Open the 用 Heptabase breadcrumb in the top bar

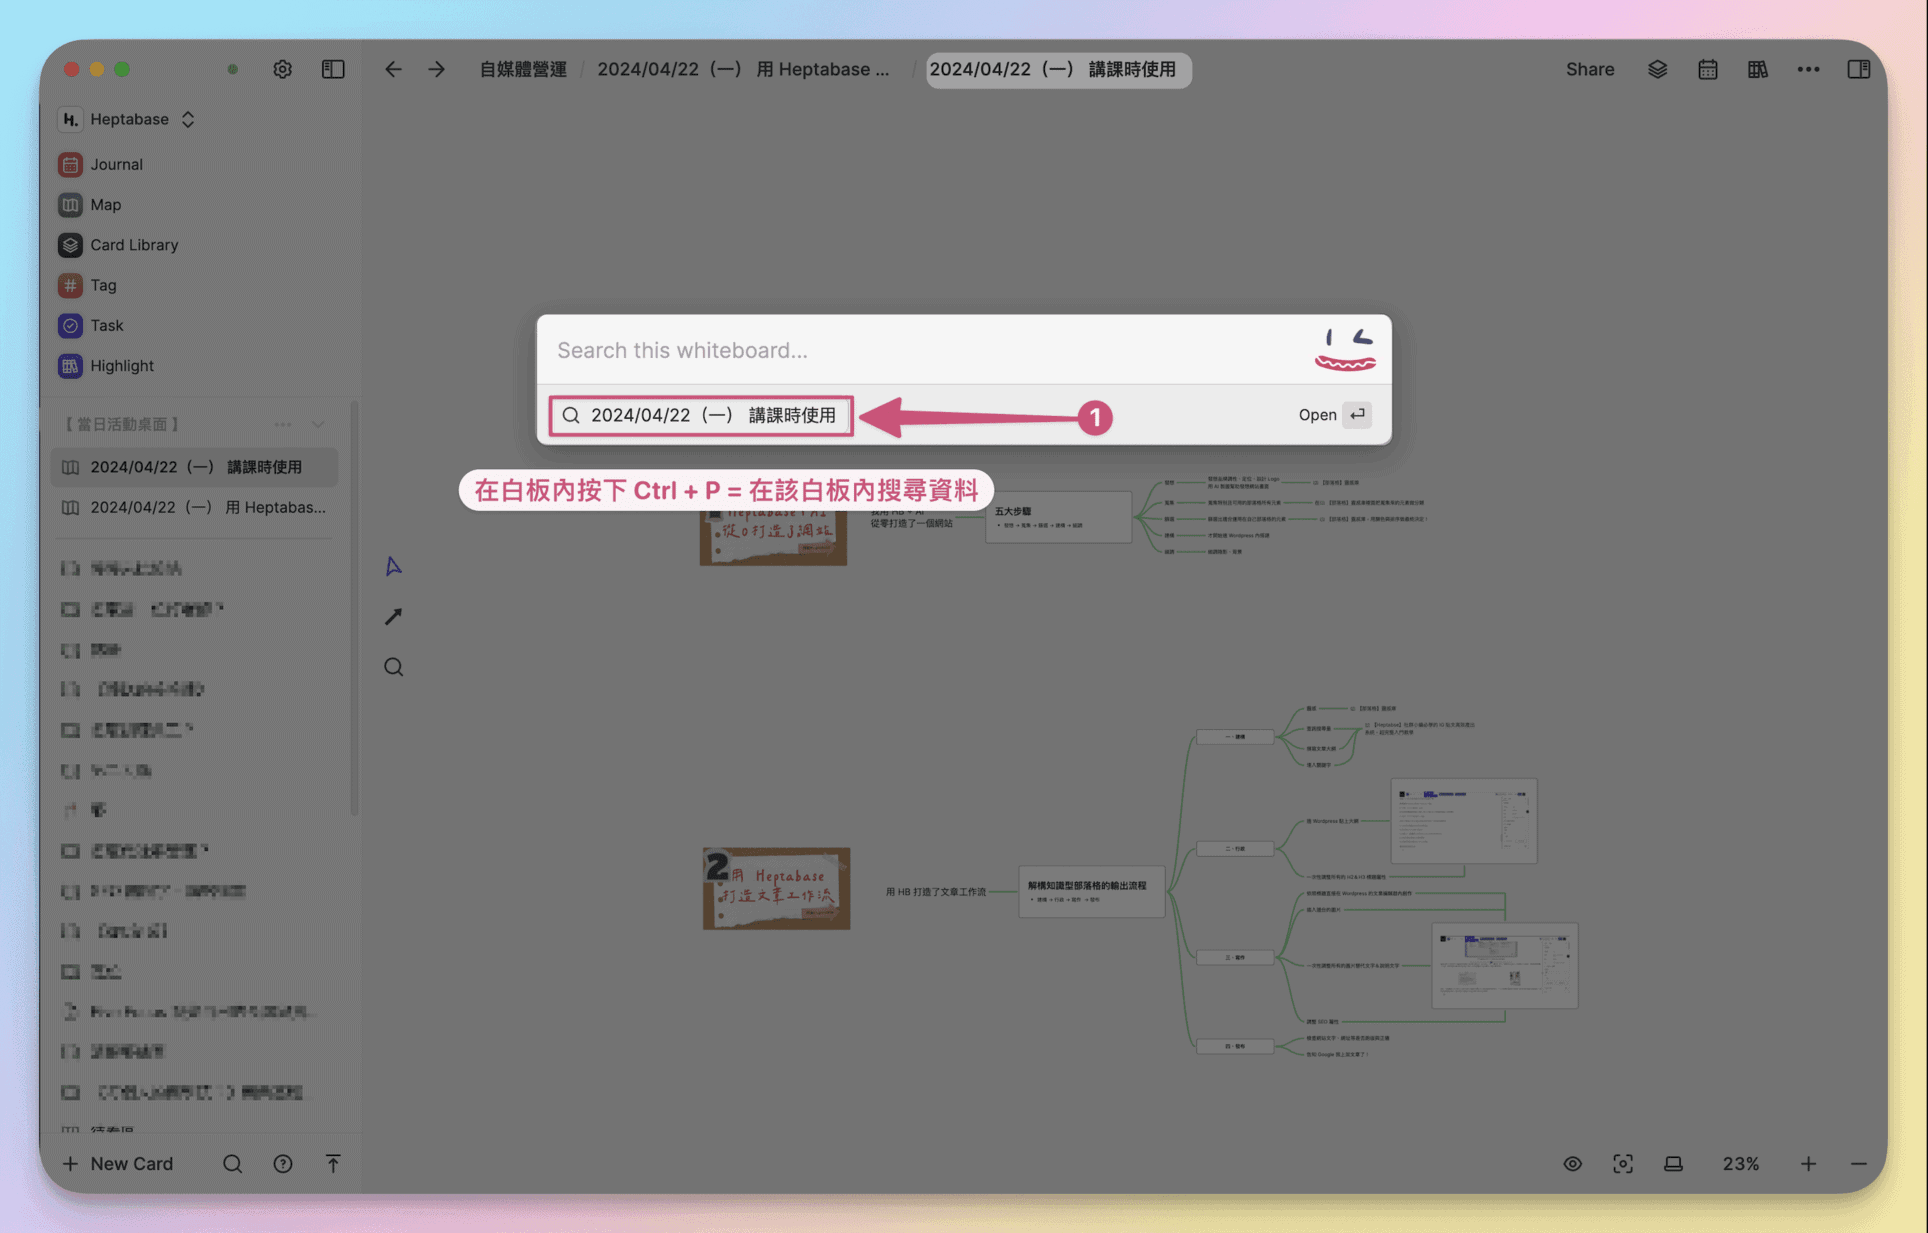click(x=743, y=69)
